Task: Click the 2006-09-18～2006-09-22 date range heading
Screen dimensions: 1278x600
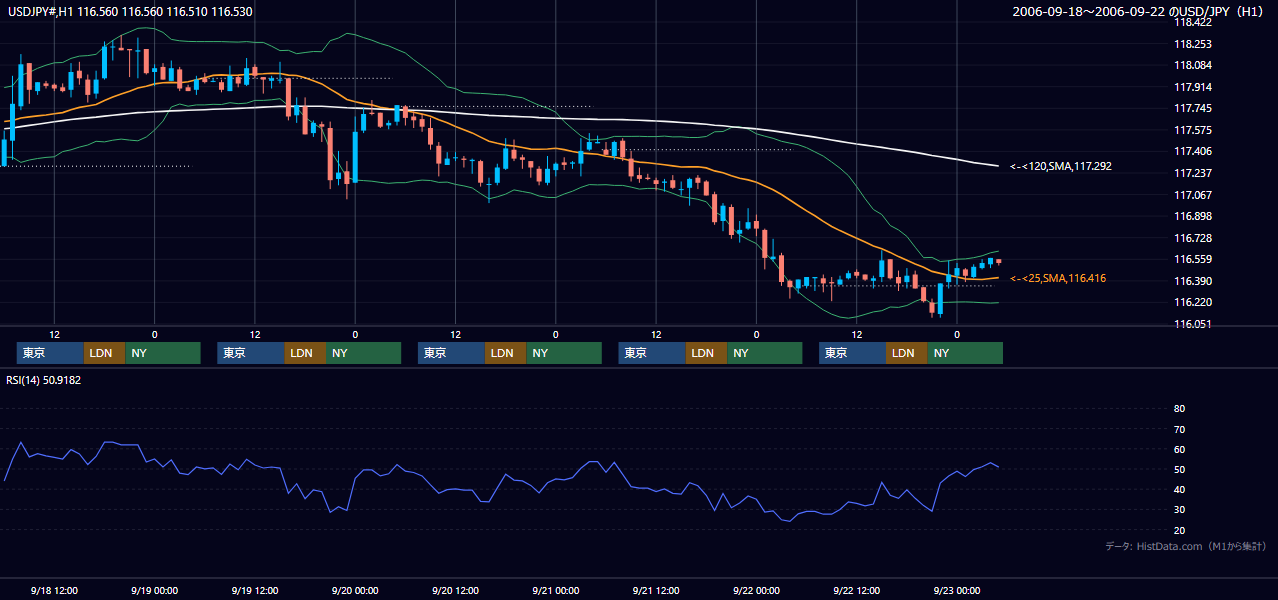Action: coord(1138,12)
